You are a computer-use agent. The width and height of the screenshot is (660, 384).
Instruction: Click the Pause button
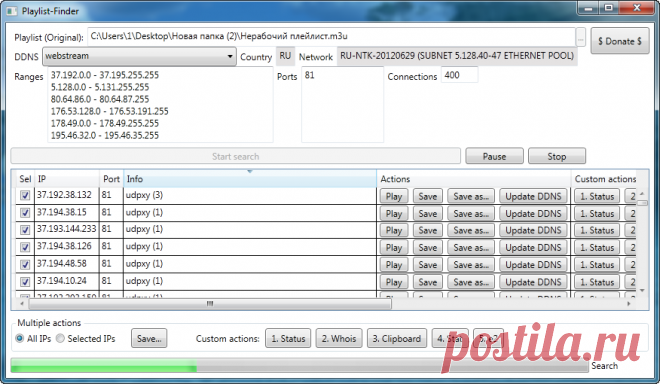pyautogui.click(x=494, y=156)
